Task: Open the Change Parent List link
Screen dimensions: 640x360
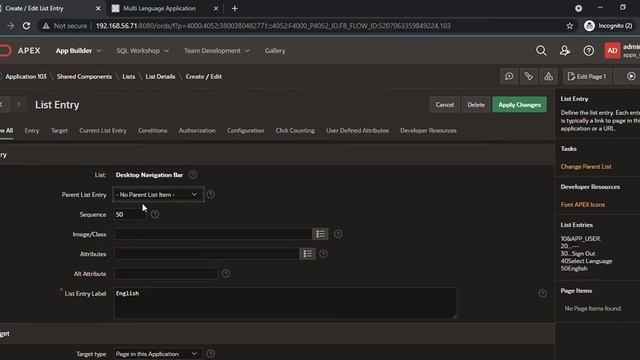Action: (x=586, y=167)
